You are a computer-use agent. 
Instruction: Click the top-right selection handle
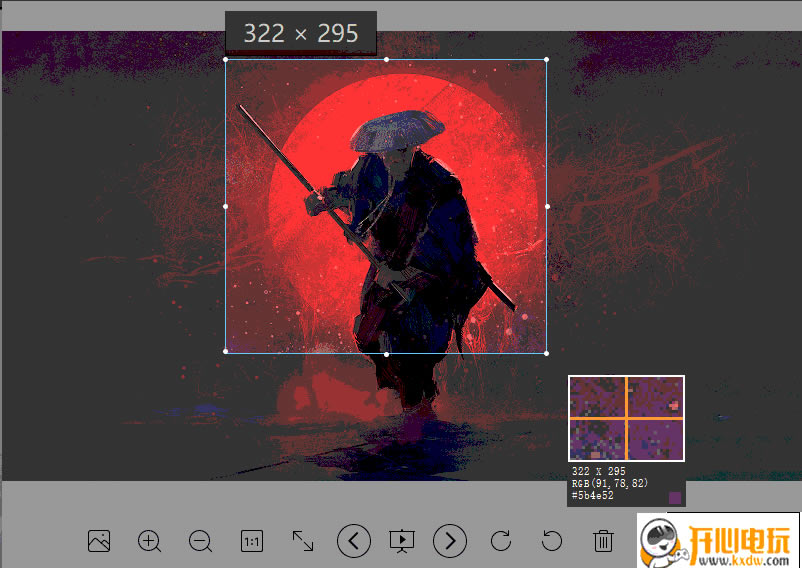(x=547, y=60)
